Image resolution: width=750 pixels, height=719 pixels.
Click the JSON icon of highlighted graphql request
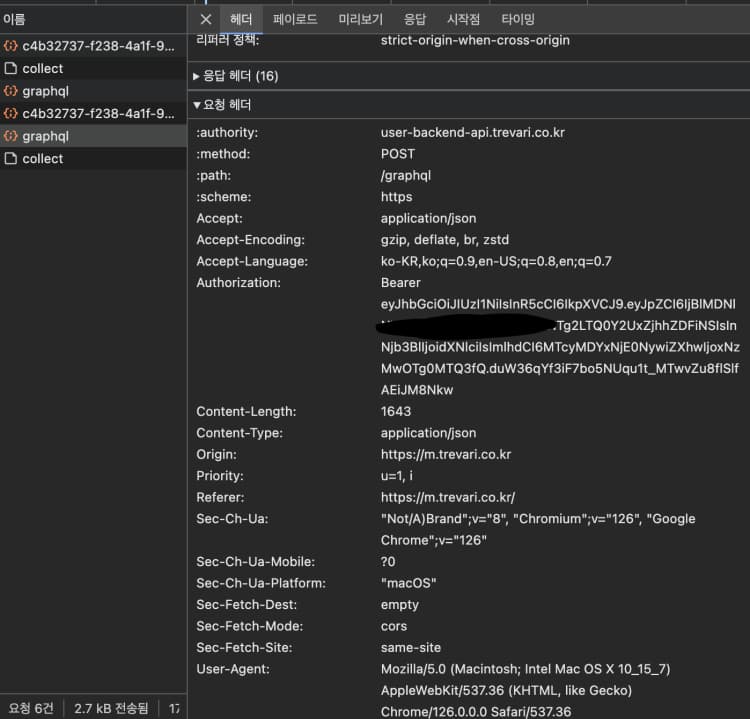click(11, 136)
